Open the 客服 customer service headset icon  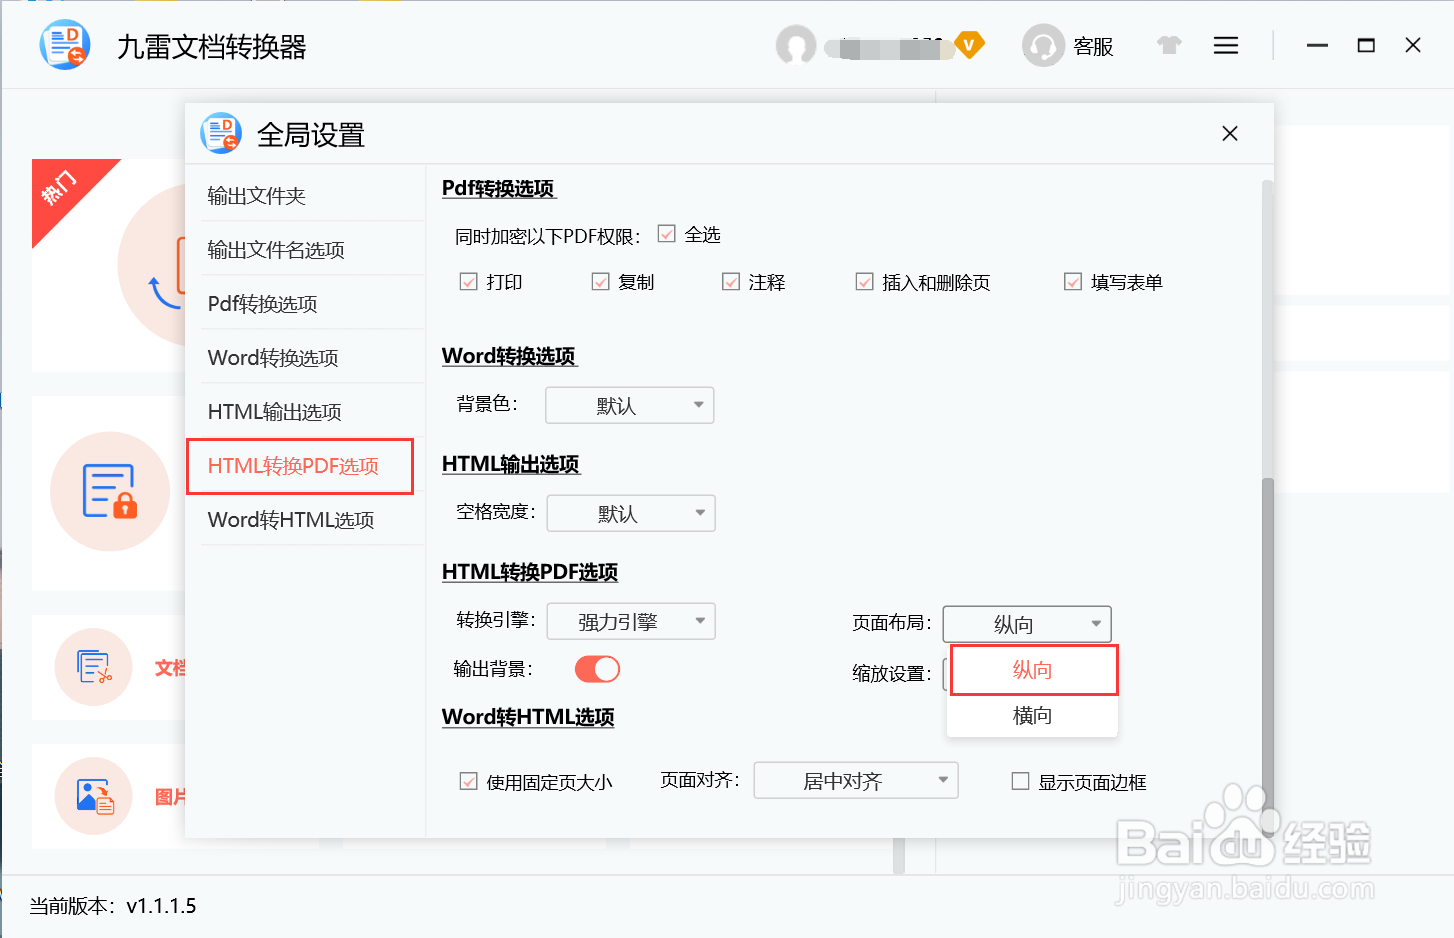tap(1042, 45)
